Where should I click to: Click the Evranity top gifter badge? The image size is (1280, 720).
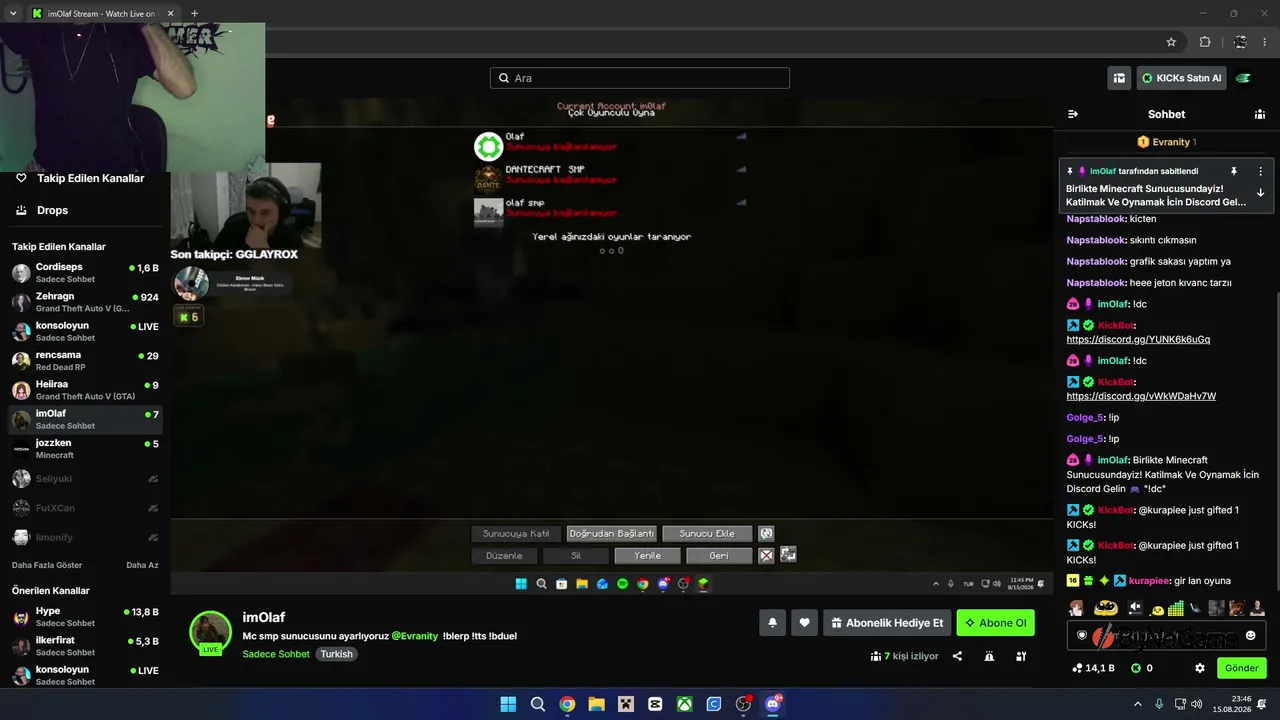1167,142
